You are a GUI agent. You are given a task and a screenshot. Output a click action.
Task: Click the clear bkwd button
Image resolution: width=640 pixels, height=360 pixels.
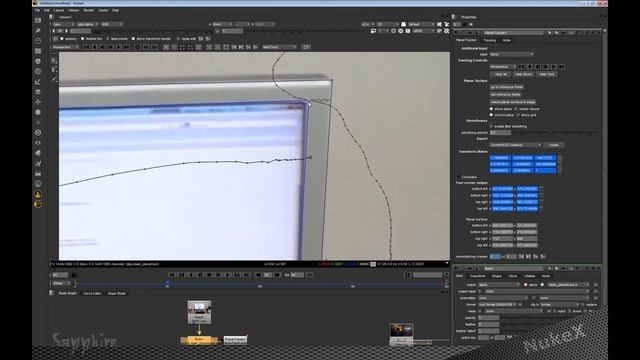pos(523,74)
